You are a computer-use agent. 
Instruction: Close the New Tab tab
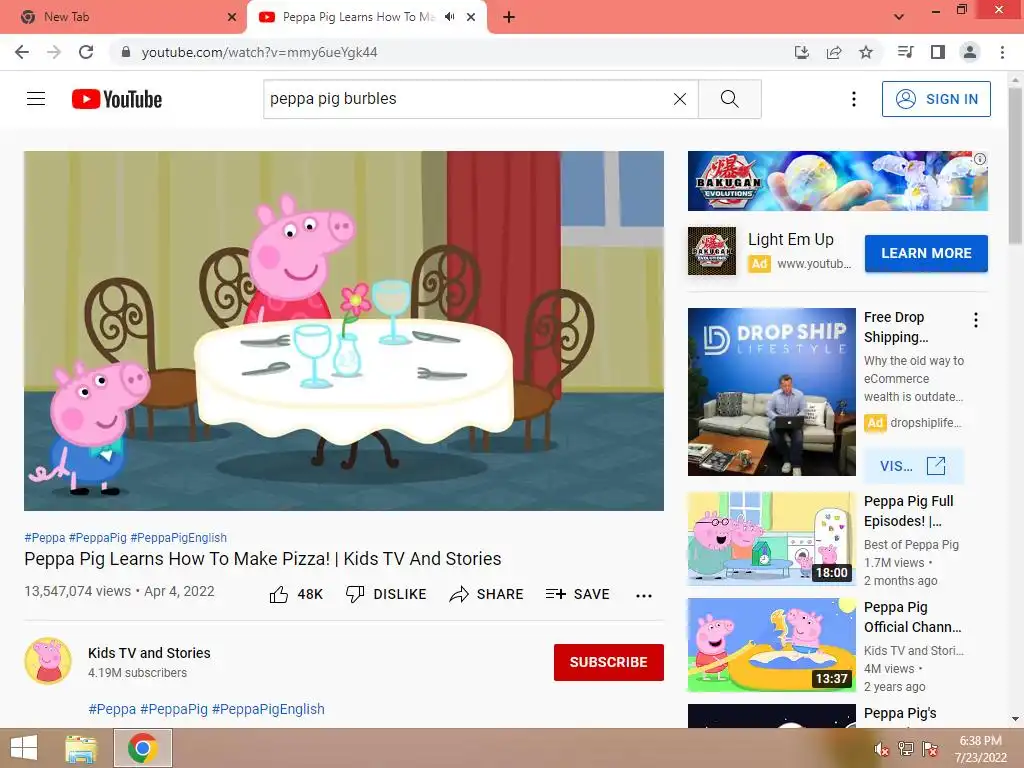[232, 17]
